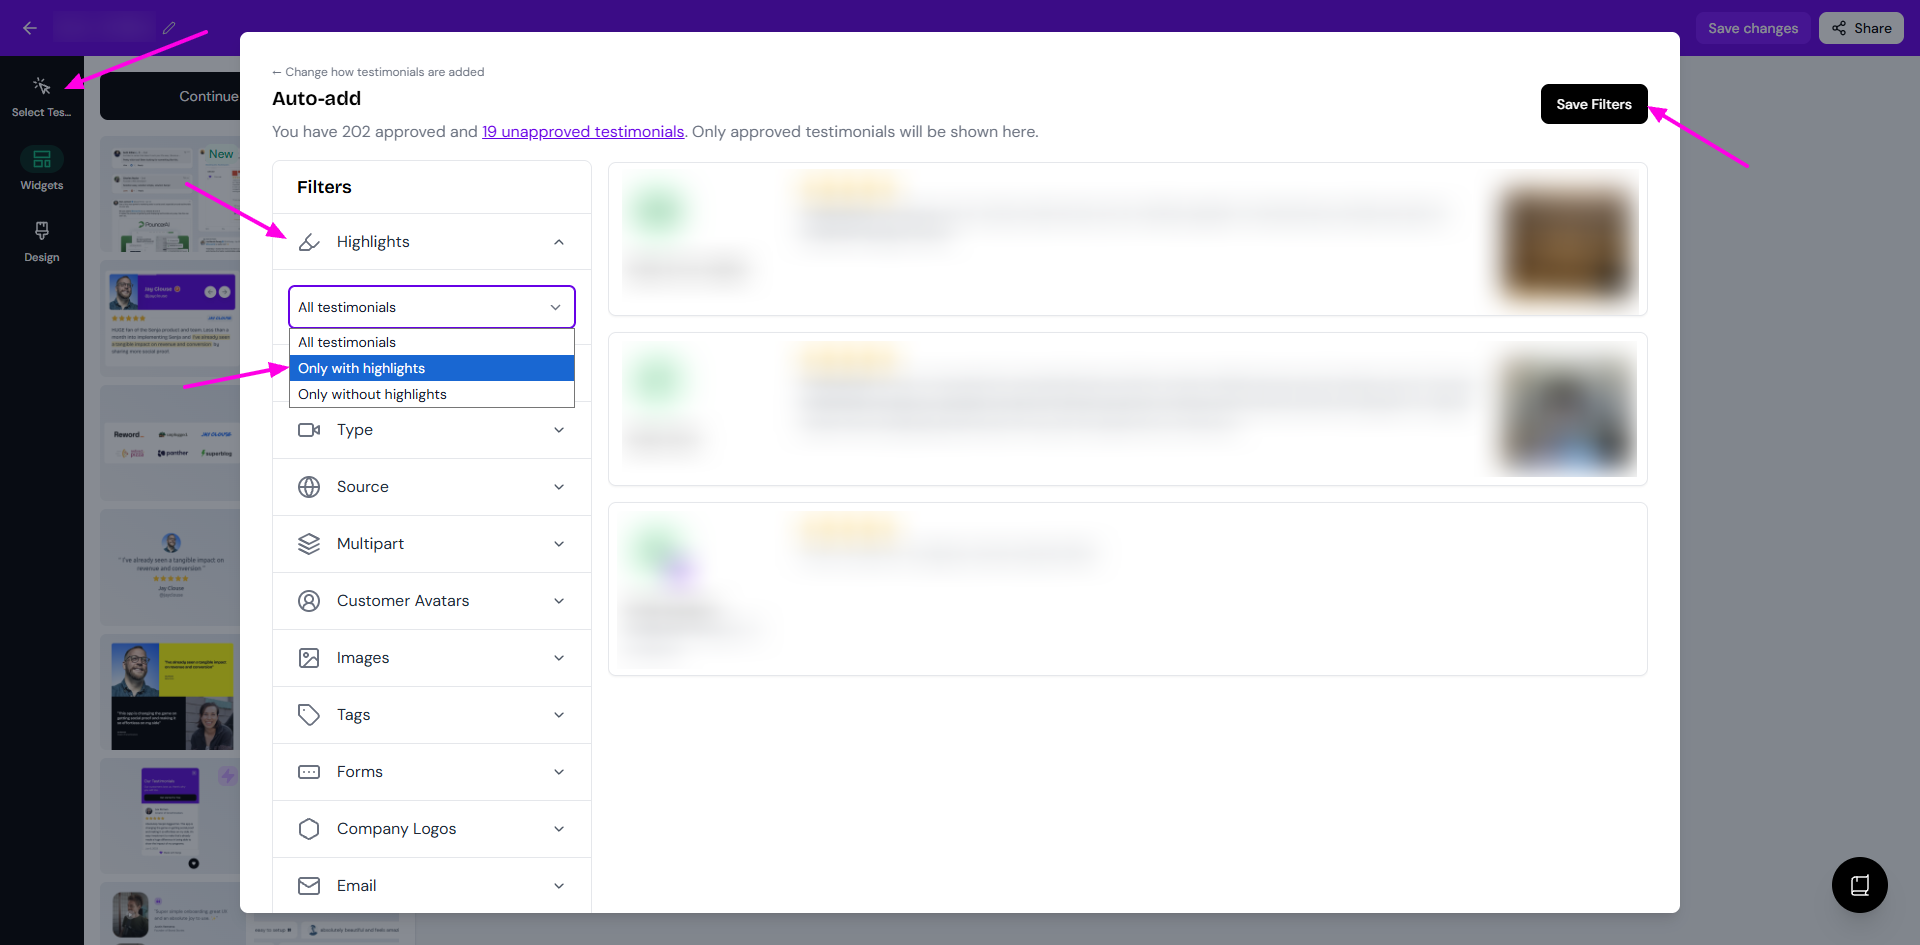The width and height of the screenshot is (1920, 945).
Task: Click the Save Filters button
Action: point(1593,104)
